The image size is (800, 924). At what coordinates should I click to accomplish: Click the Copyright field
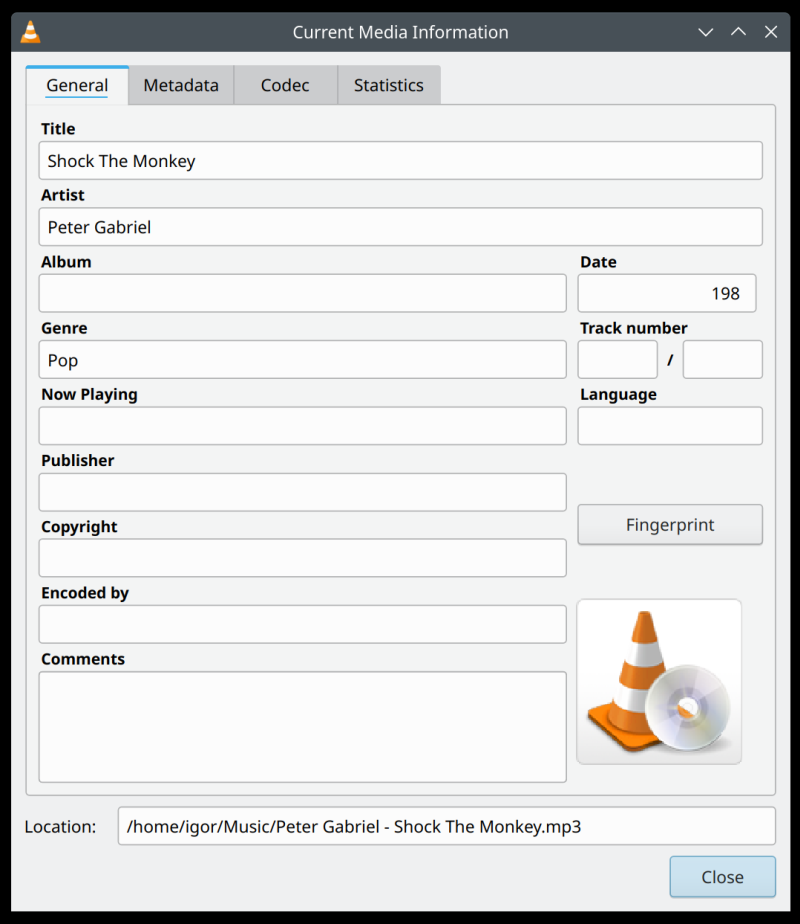[x=303, y=558]
